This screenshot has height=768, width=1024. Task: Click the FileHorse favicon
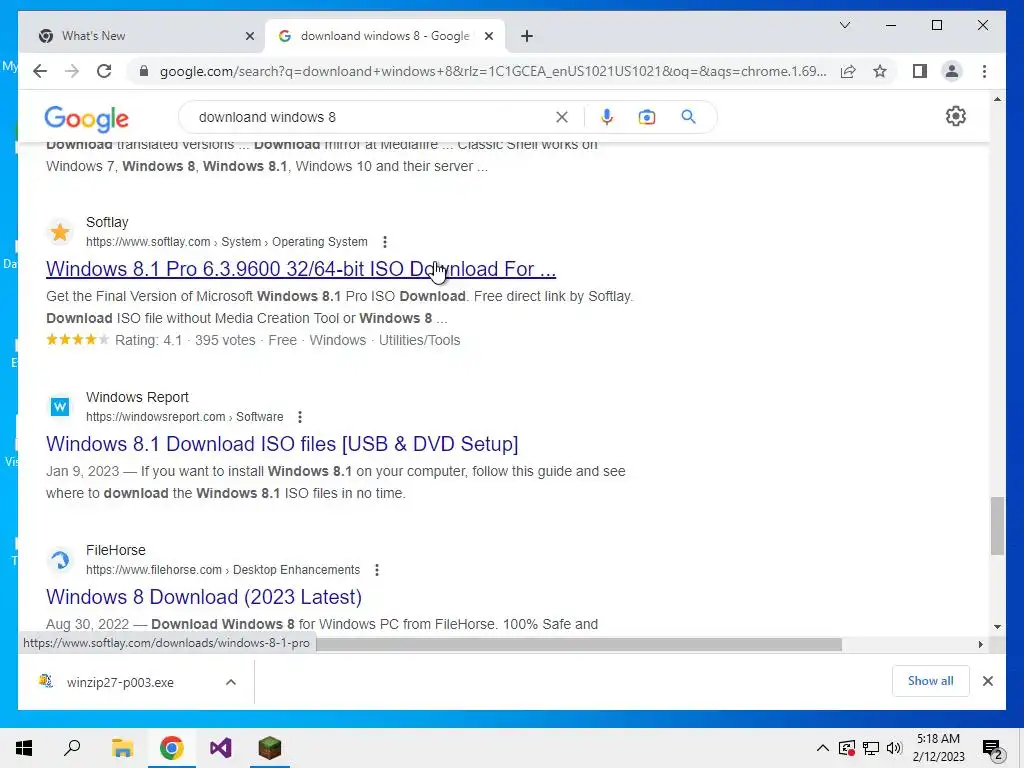coord(60,560)
